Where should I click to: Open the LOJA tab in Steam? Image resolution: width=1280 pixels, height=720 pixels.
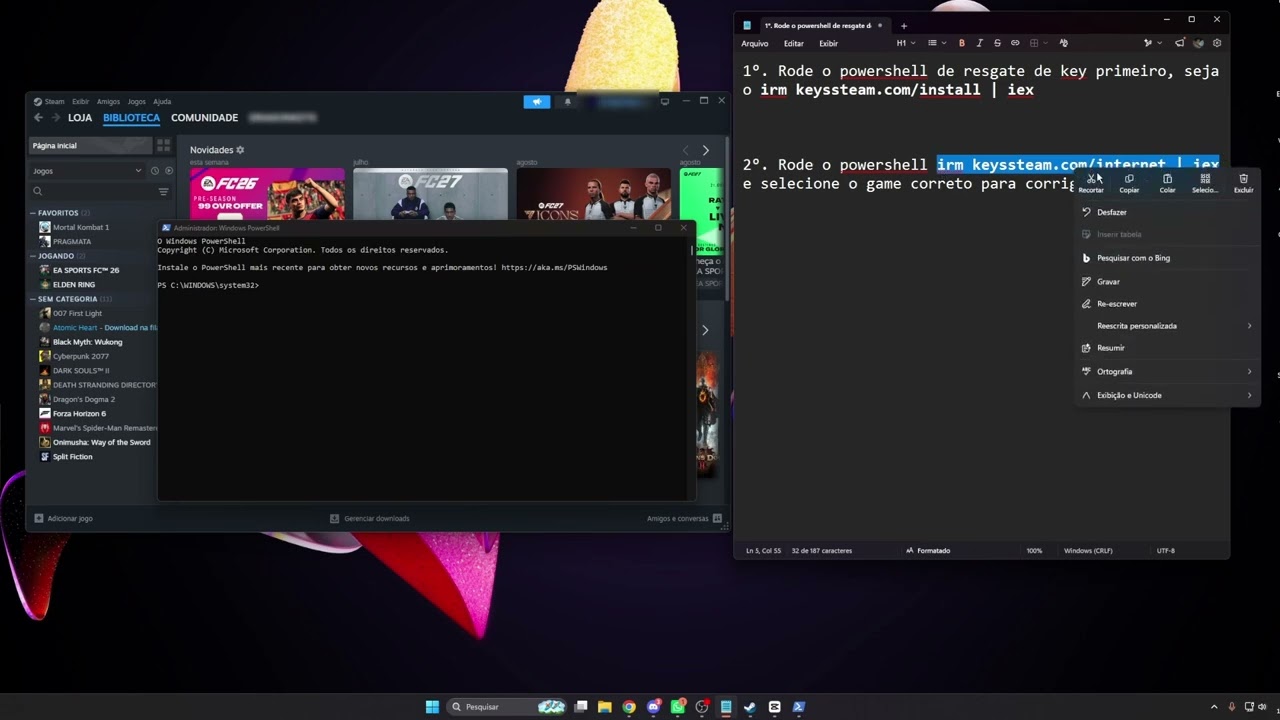click(80, 118)
